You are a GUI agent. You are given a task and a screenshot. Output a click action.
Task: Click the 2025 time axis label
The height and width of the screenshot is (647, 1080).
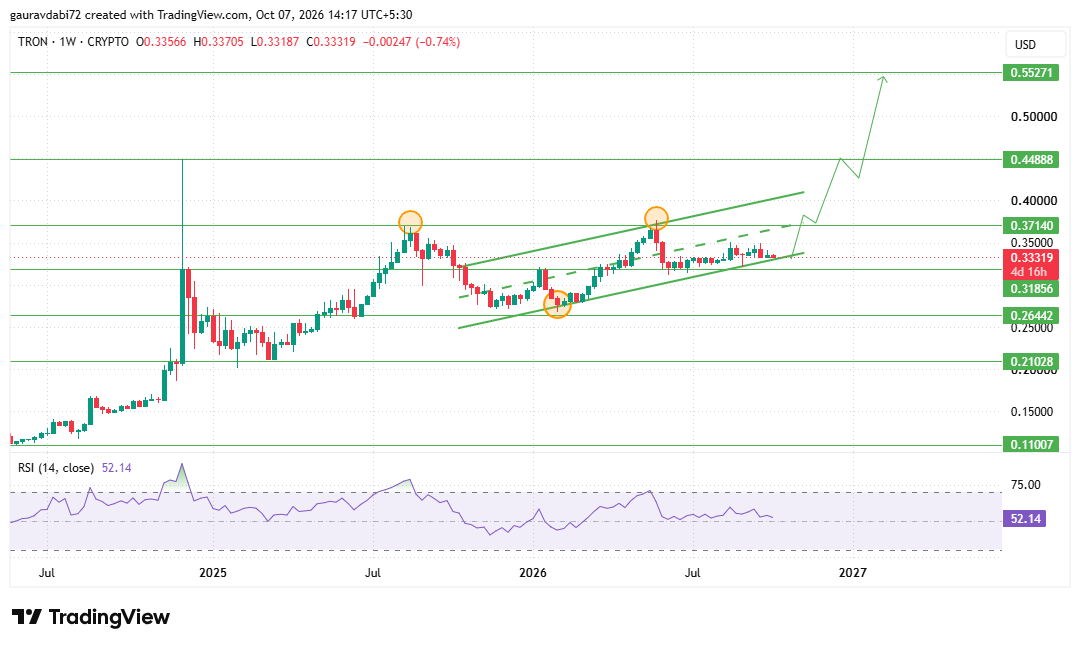coord(213,573)
